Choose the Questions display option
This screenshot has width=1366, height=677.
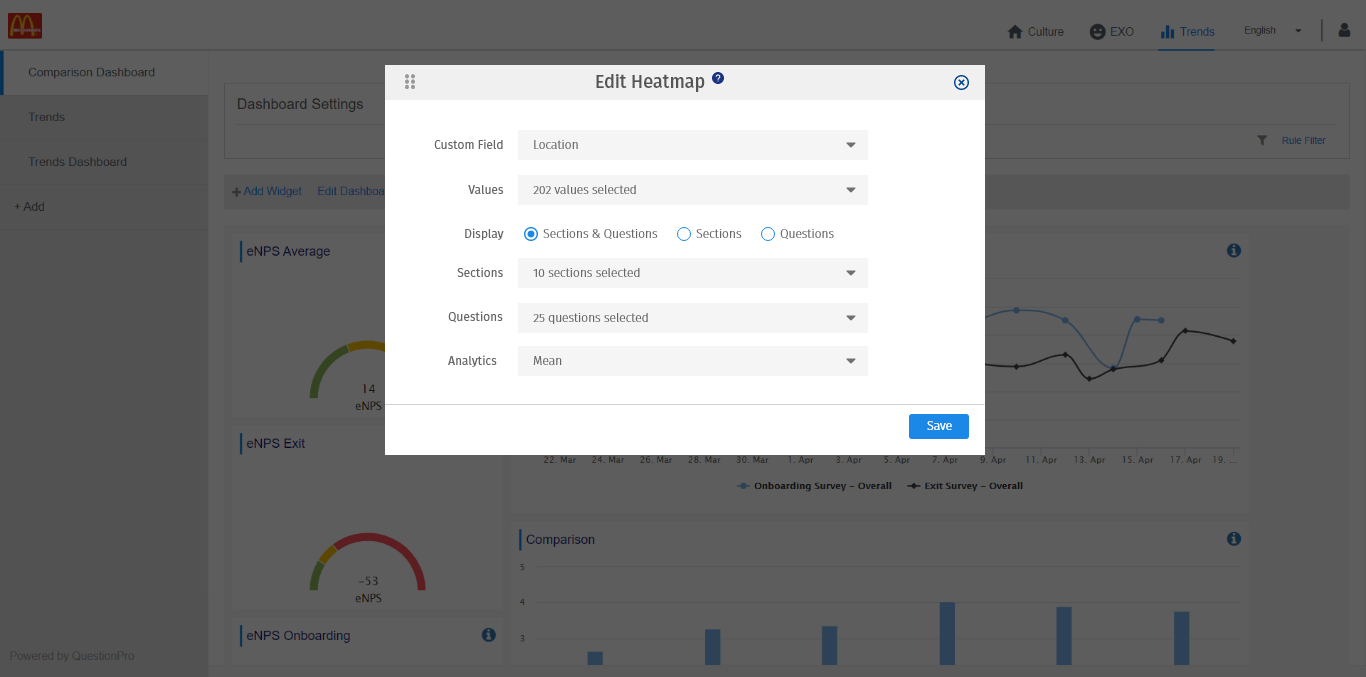[x=767, y=233]
